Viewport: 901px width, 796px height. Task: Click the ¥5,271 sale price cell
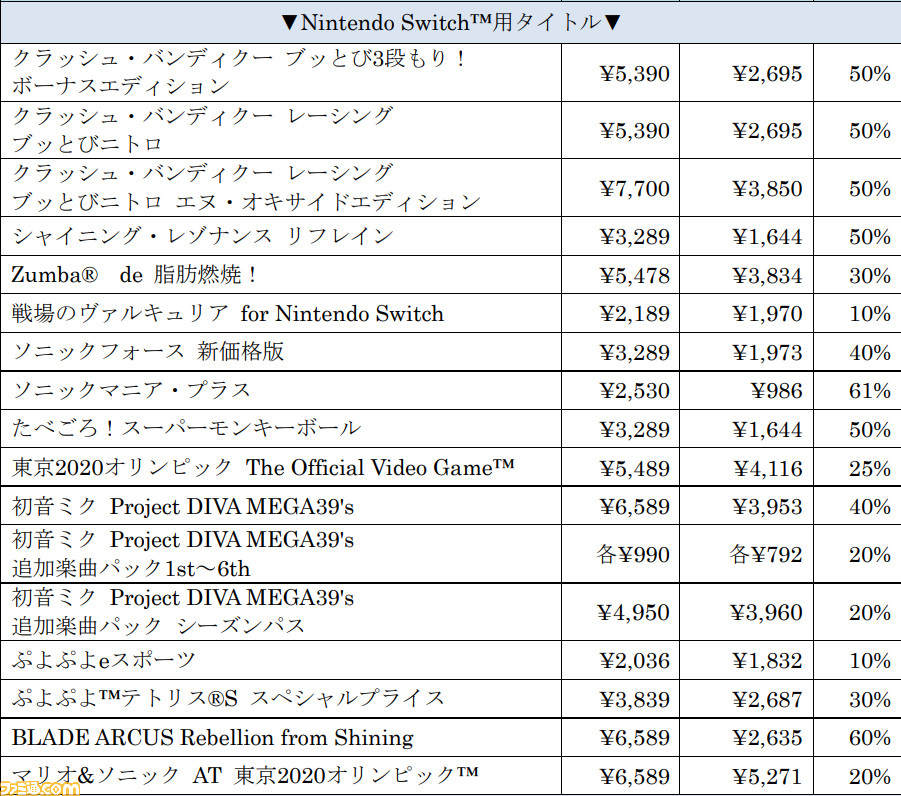(x=746, y=776)
